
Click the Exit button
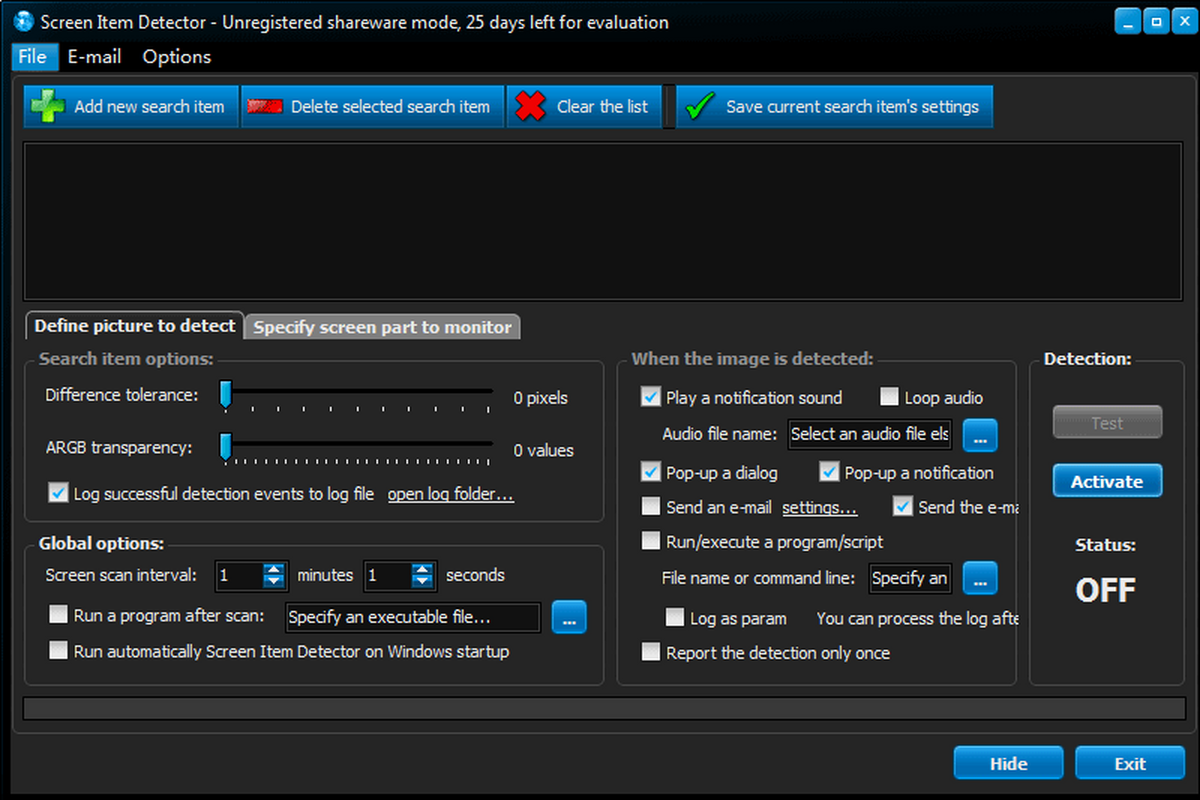click(x=1130, y=763)
